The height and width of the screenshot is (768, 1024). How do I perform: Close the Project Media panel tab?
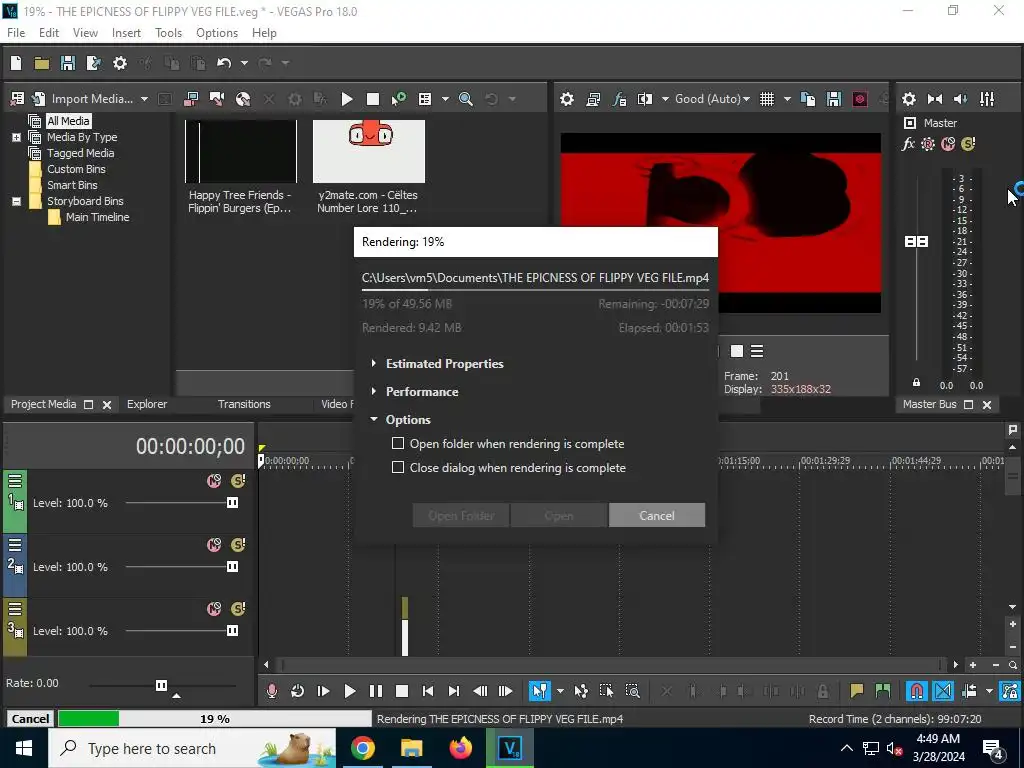click(107, 405)
